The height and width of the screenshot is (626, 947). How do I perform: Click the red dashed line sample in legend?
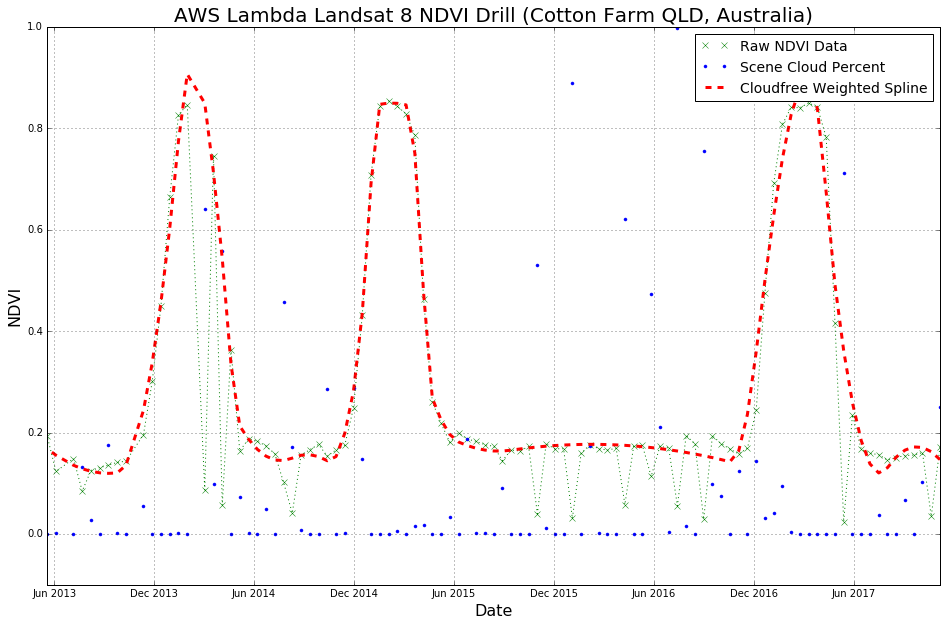pyautogui.click(x=714, y=88)
